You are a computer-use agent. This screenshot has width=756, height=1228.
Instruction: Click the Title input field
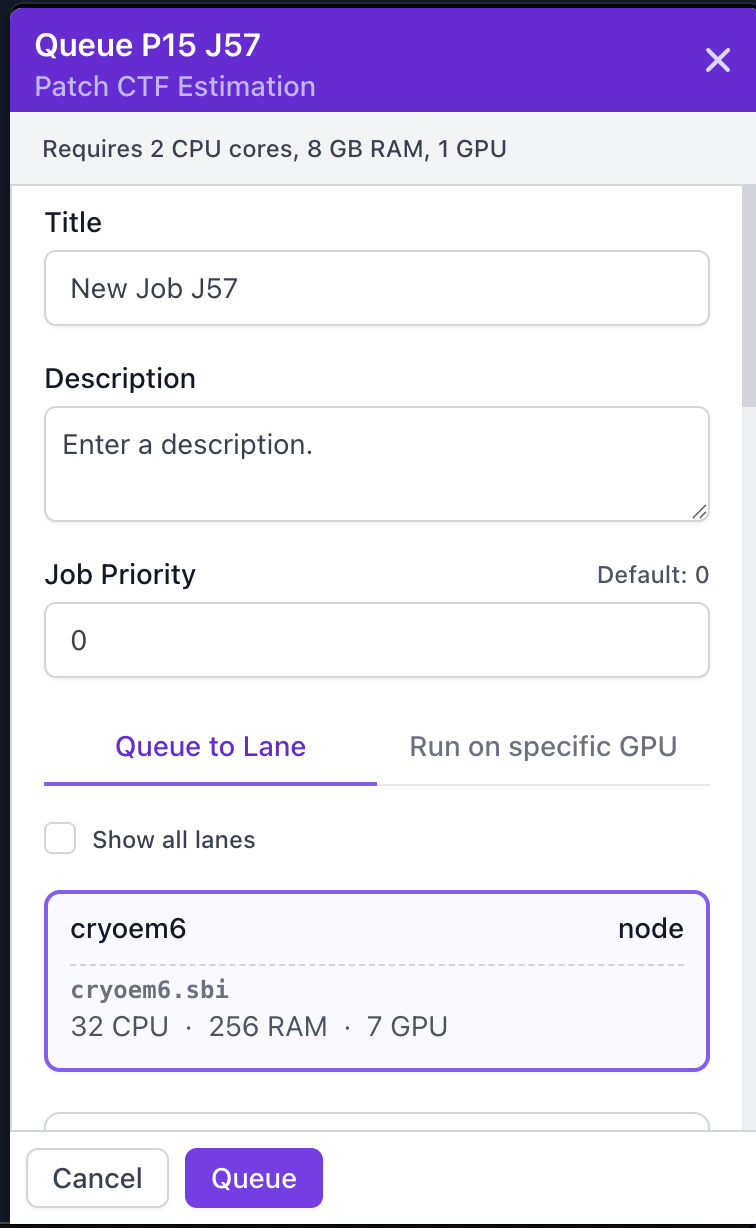376,289
